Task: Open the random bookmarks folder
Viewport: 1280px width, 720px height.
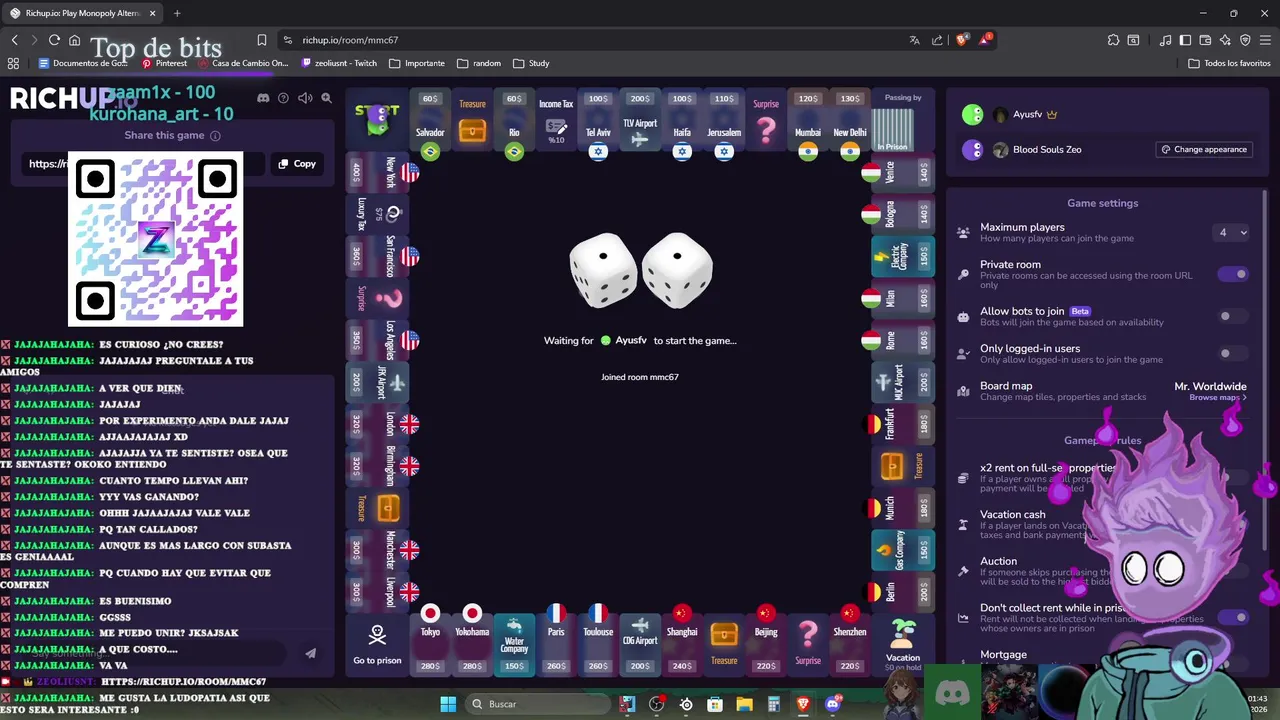Action: click(479, 63)
